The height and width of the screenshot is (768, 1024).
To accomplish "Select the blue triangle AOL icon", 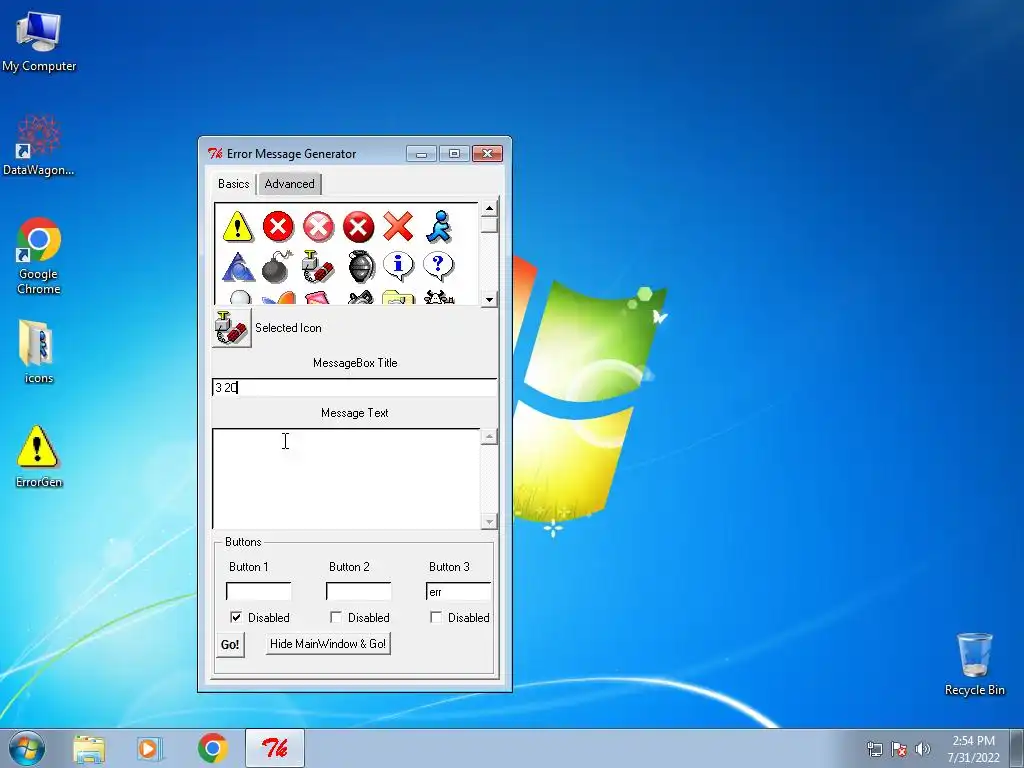I will [238, 266].
